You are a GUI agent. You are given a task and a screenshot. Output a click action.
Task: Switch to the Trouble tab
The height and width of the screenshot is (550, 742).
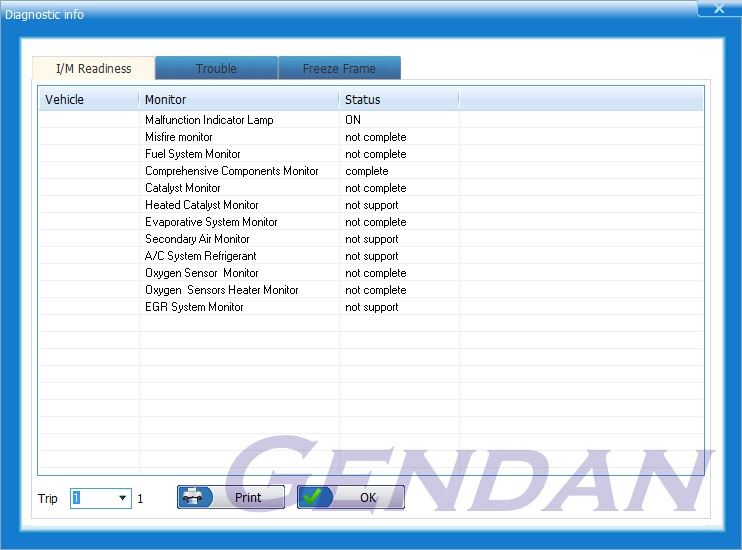coord(216,68)
